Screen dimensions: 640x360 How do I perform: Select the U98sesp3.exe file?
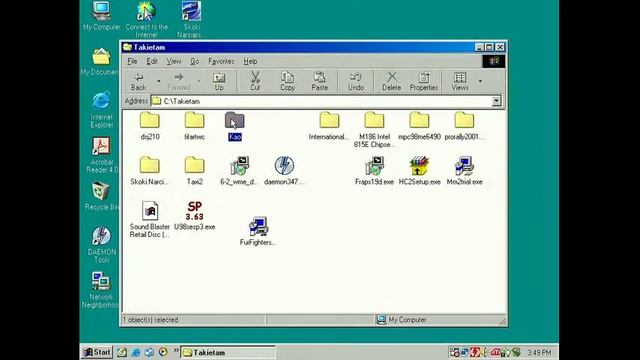[194, 216]
